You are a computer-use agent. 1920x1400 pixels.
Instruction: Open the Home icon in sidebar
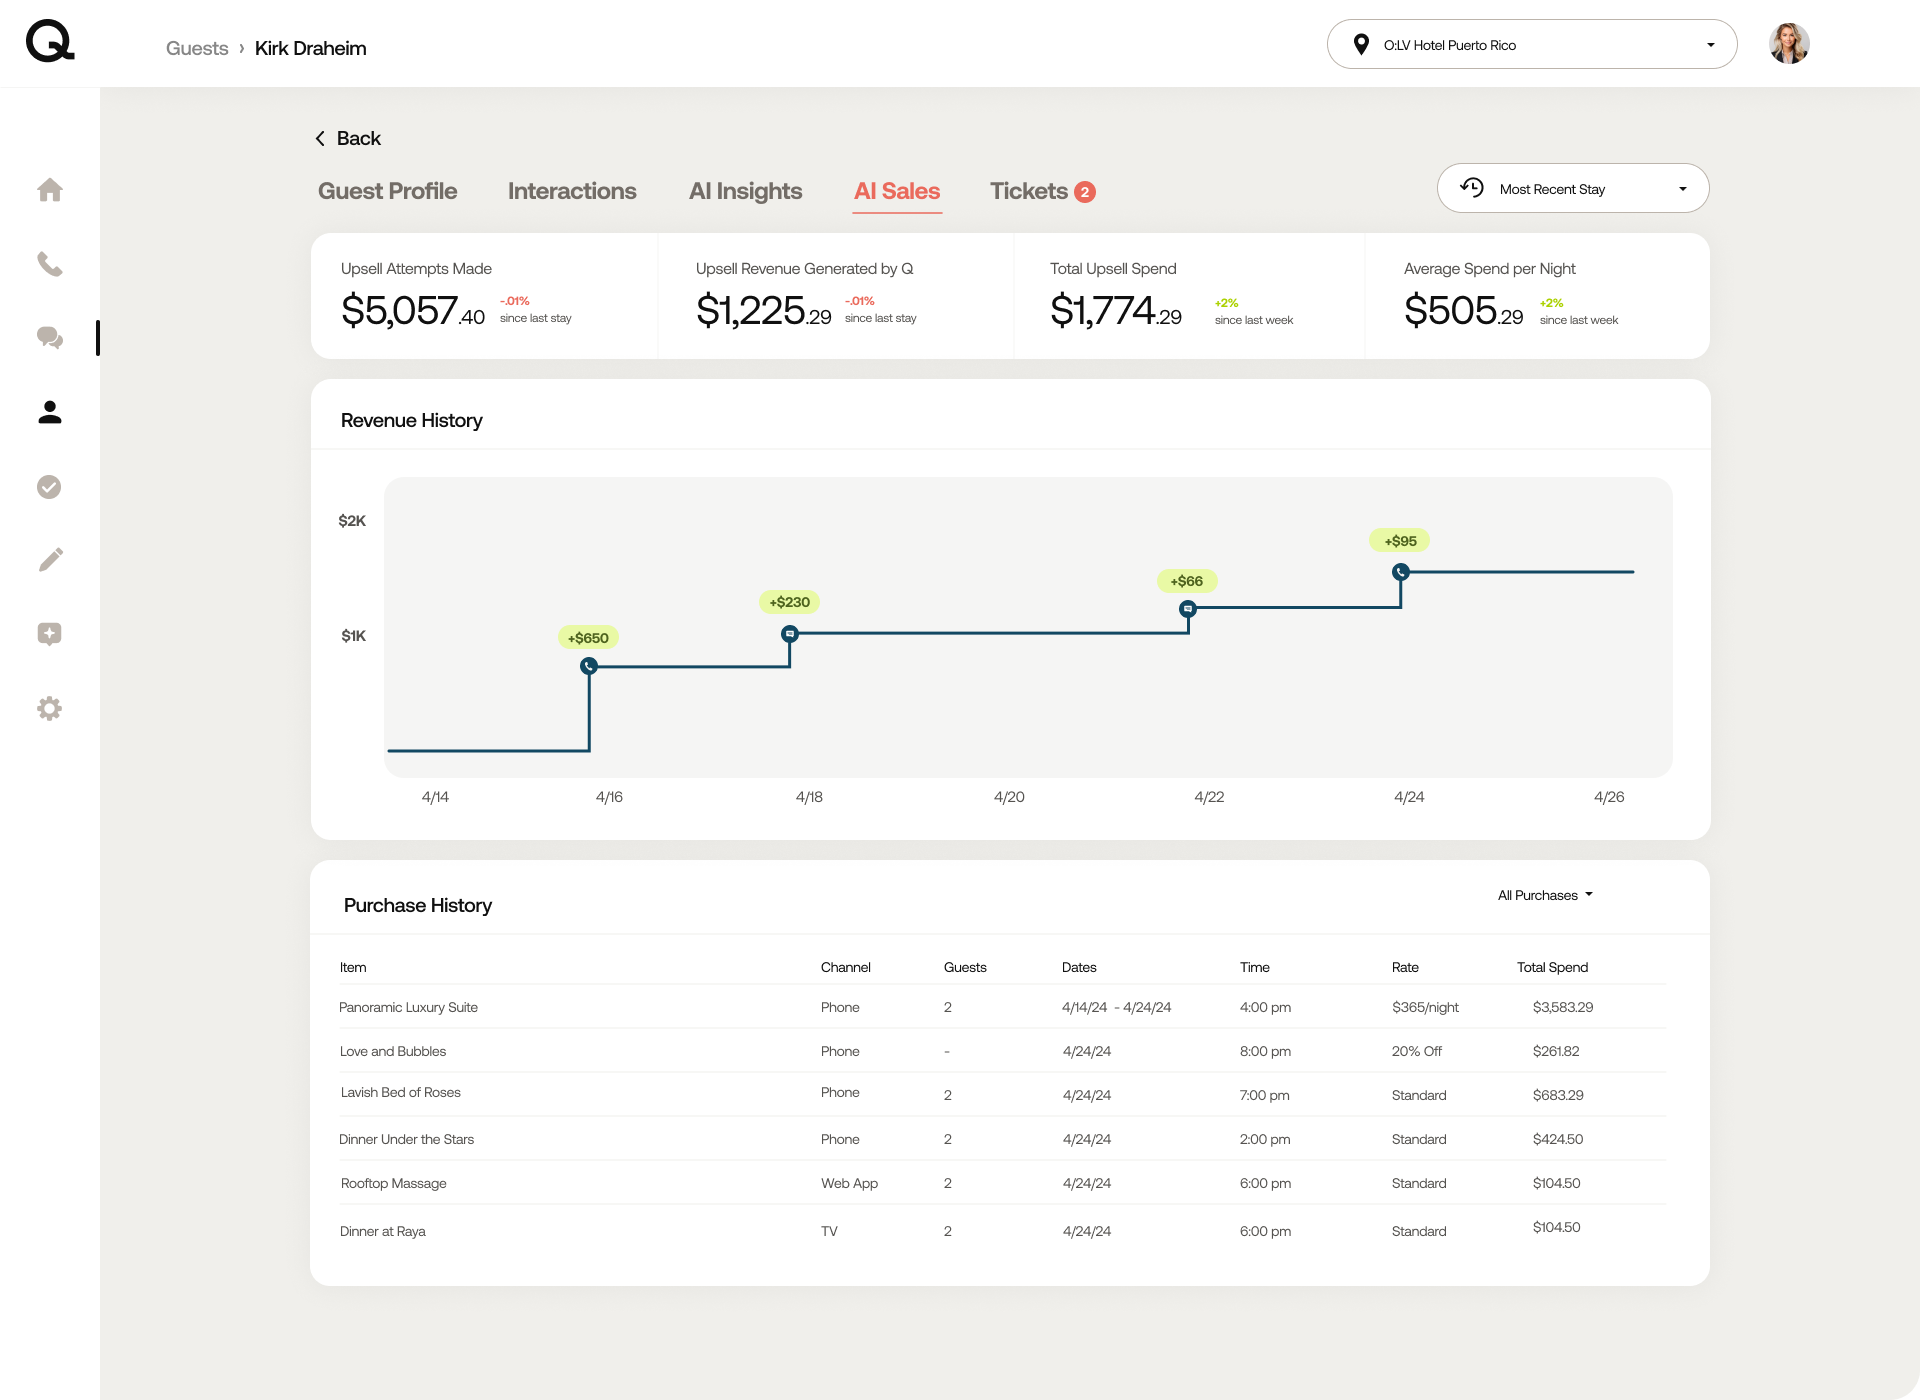(x=50, y=190)
